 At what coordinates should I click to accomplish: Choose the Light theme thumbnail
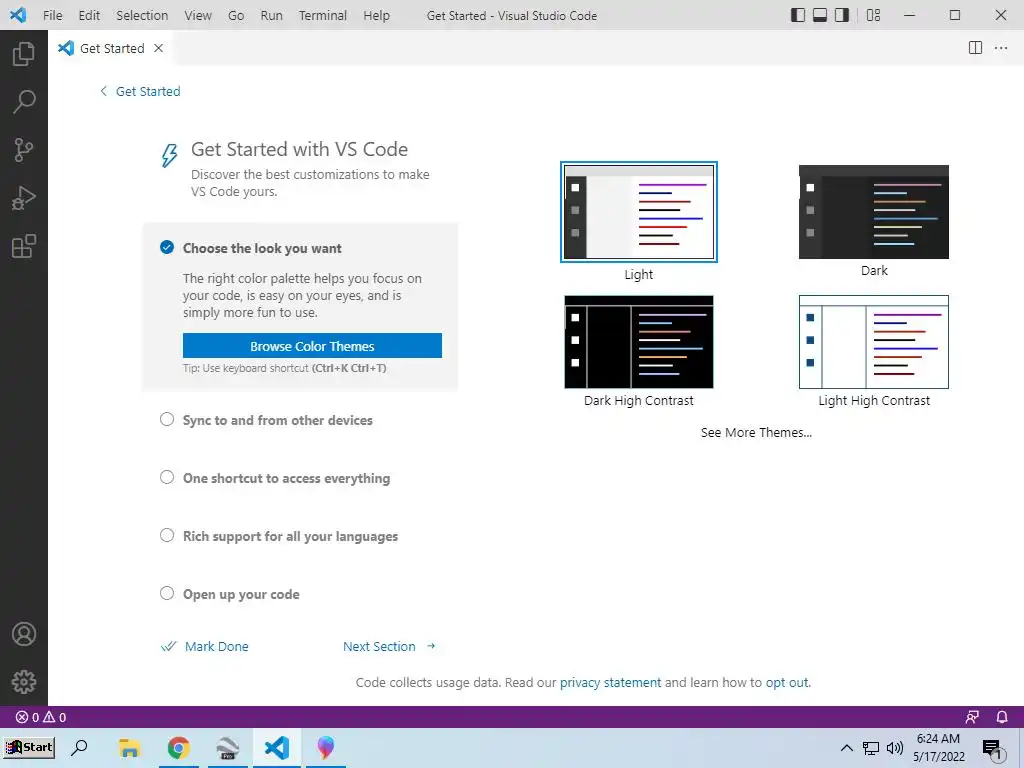[x=639, y=212]
